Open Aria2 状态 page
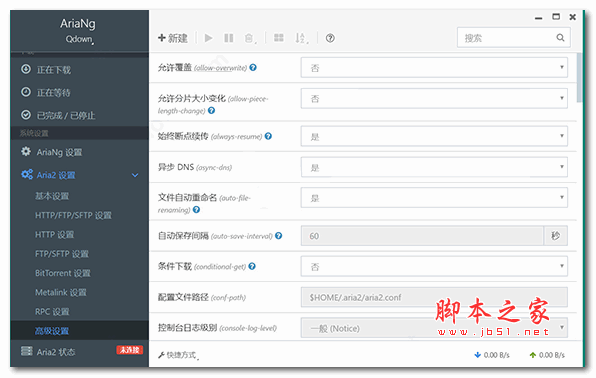This screenshot has width=596, height=378. 56,352
